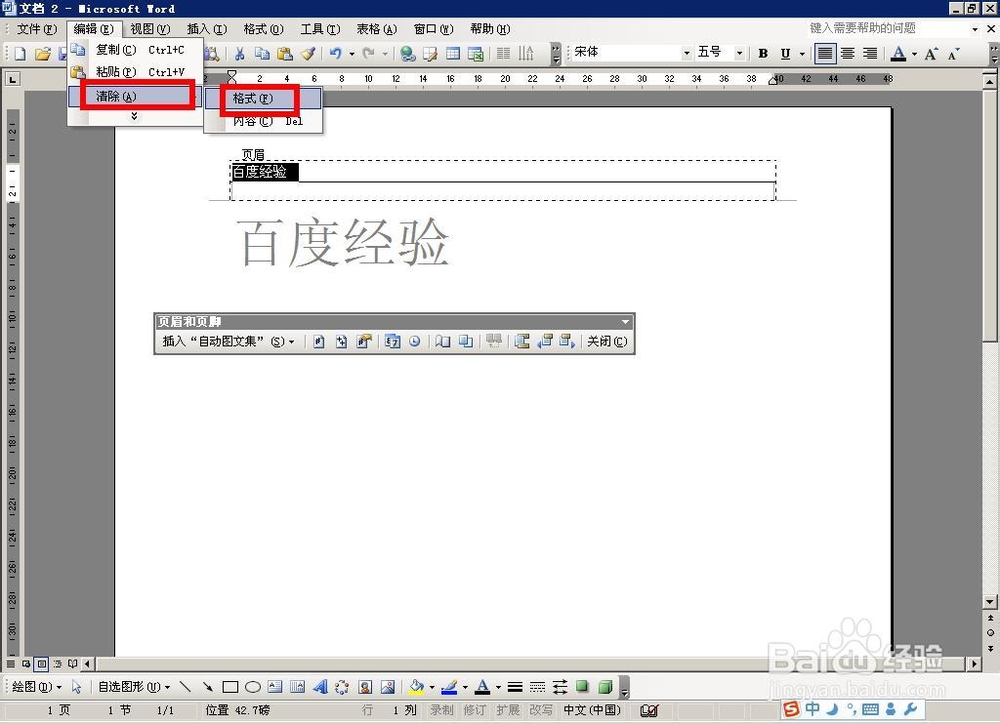Click the line color brush swatch
This screenshot has width=1000, height=724.
click(449, 687)
